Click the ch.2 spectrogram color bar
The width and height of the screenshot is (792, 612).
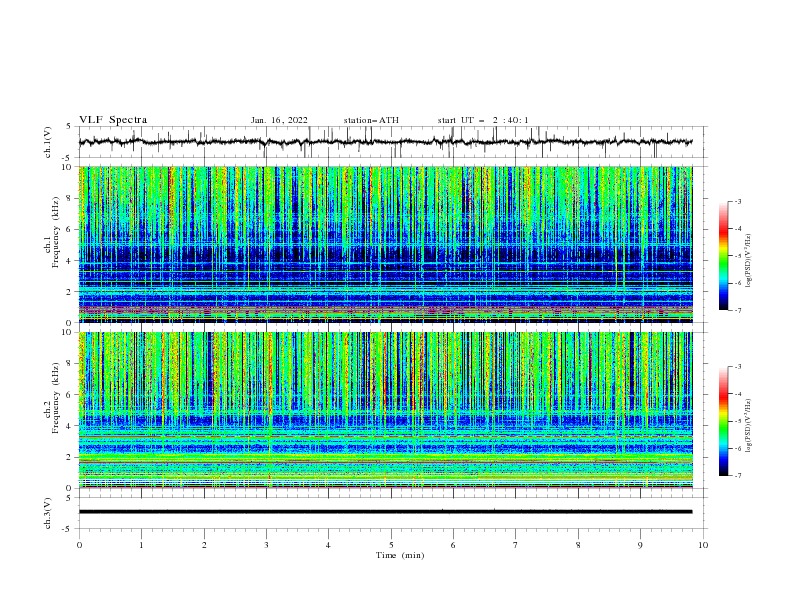[x=723, y=421]
